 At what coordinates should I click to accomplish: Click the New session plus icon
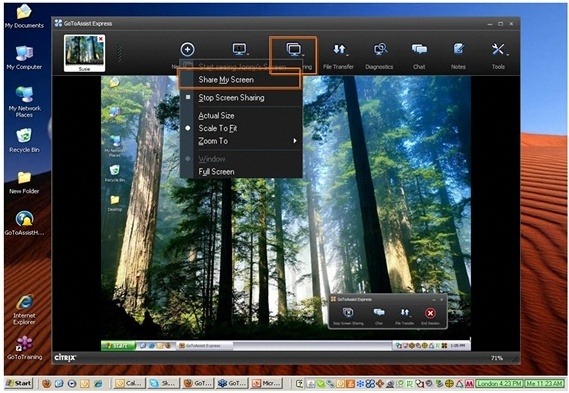point(187,49)
